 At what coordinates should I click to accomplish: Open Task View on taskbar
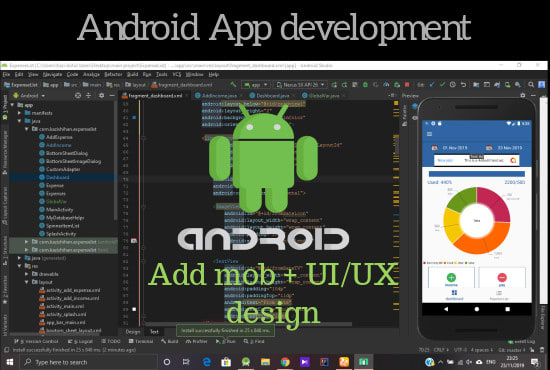click(x=186, y=362)
